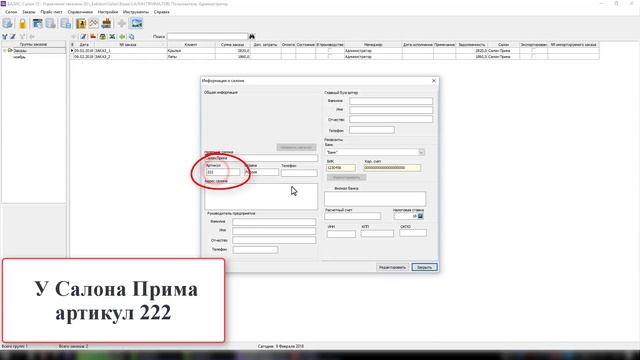Screen dimensions: 640x360
Task: Click the Excel export icon
Action: tap(112, 37)
